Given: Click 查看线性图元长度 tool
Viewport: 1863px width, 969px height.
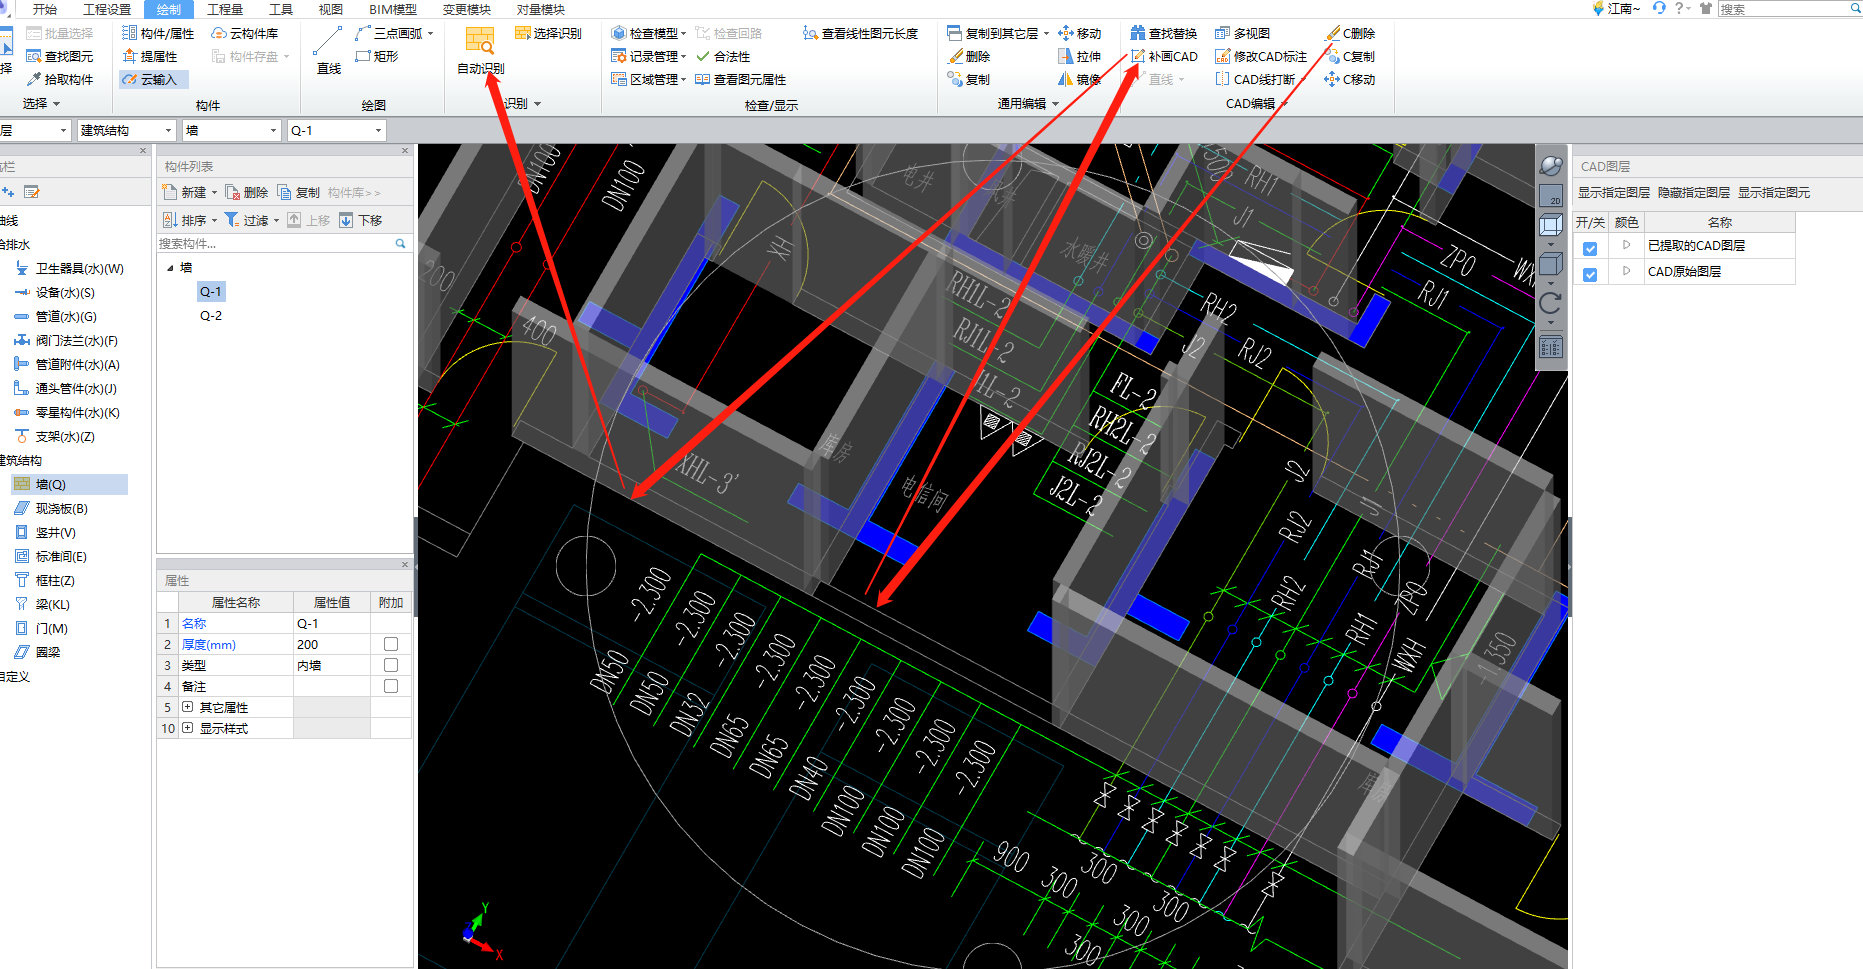Looking at the screenshot, I should [x=861, y=33].
